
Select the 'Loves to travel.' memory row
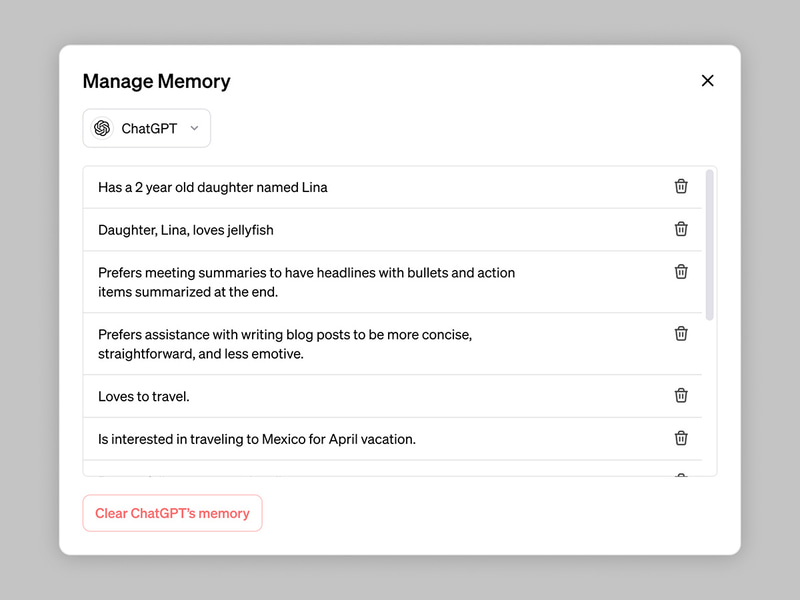pos(144,397)
